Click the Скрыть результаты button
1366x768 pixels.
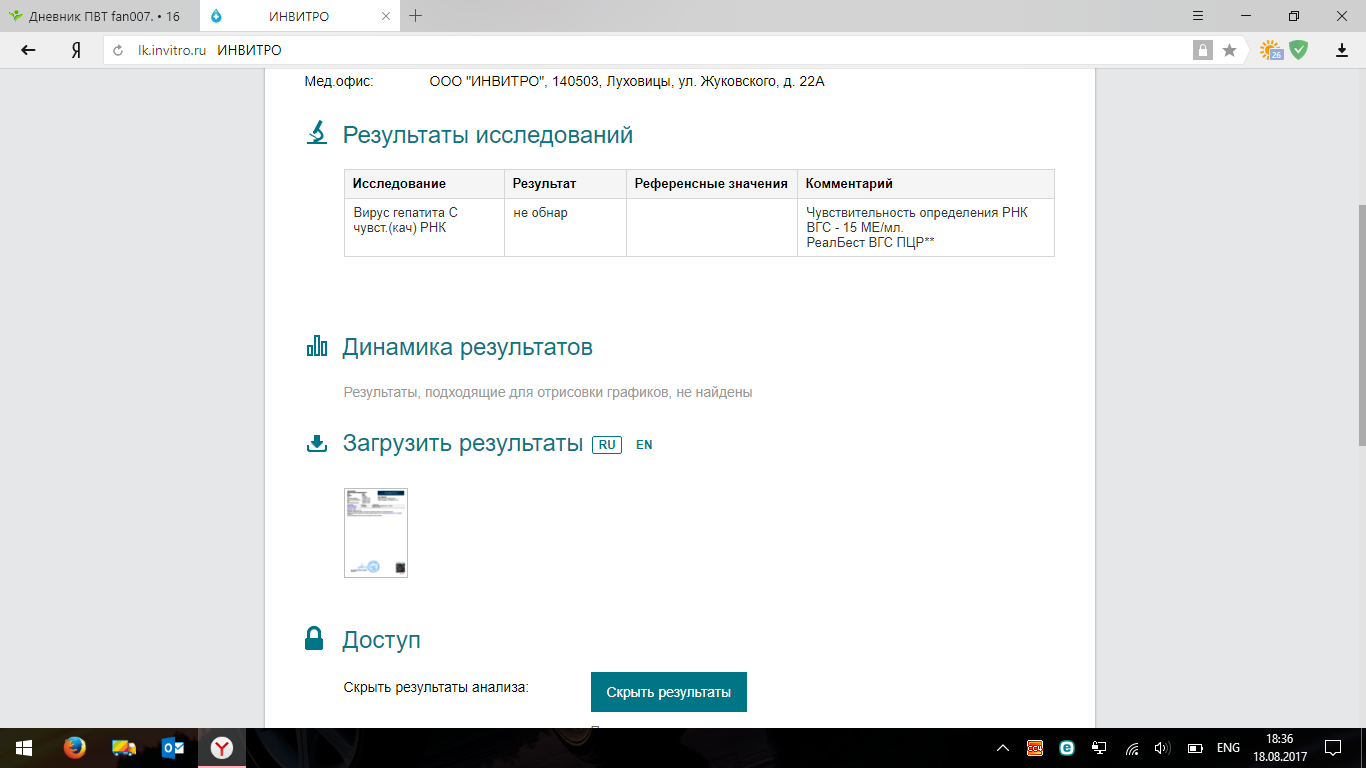click(668, 692)
